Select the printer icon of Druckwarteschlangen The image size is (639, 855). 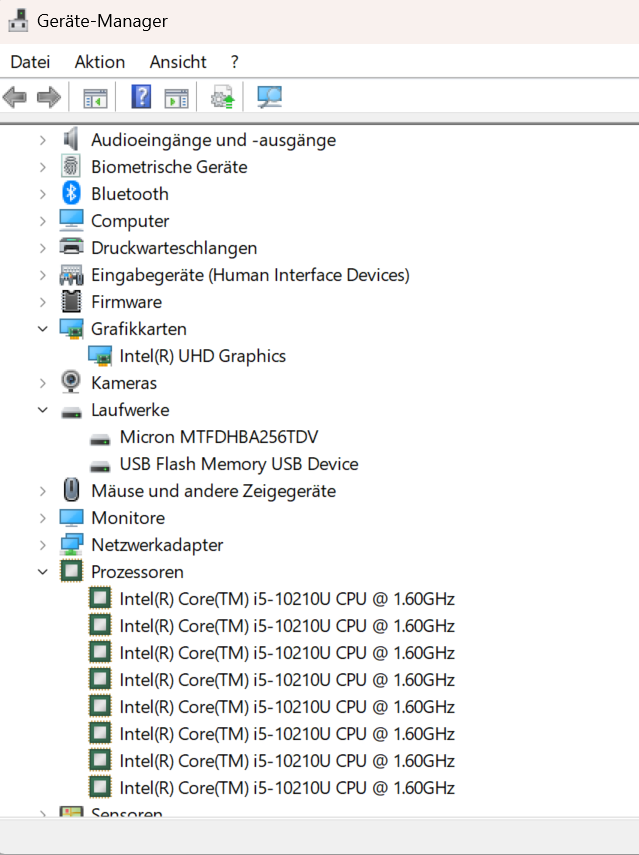[71, 248]
